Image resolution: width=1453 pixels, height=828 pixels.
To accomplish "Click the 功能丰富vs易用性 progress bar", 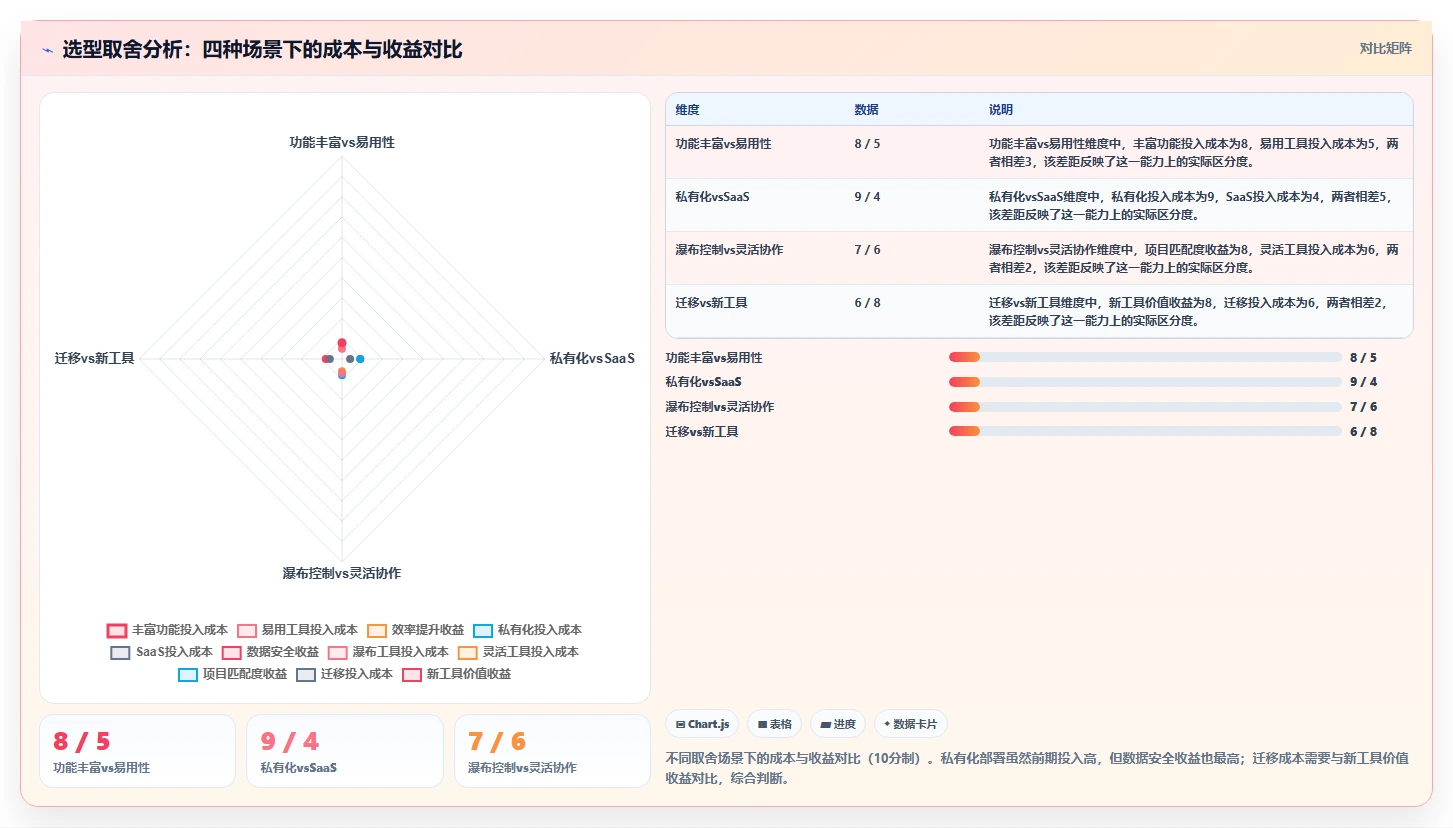I will click(x=1145, y=357).
